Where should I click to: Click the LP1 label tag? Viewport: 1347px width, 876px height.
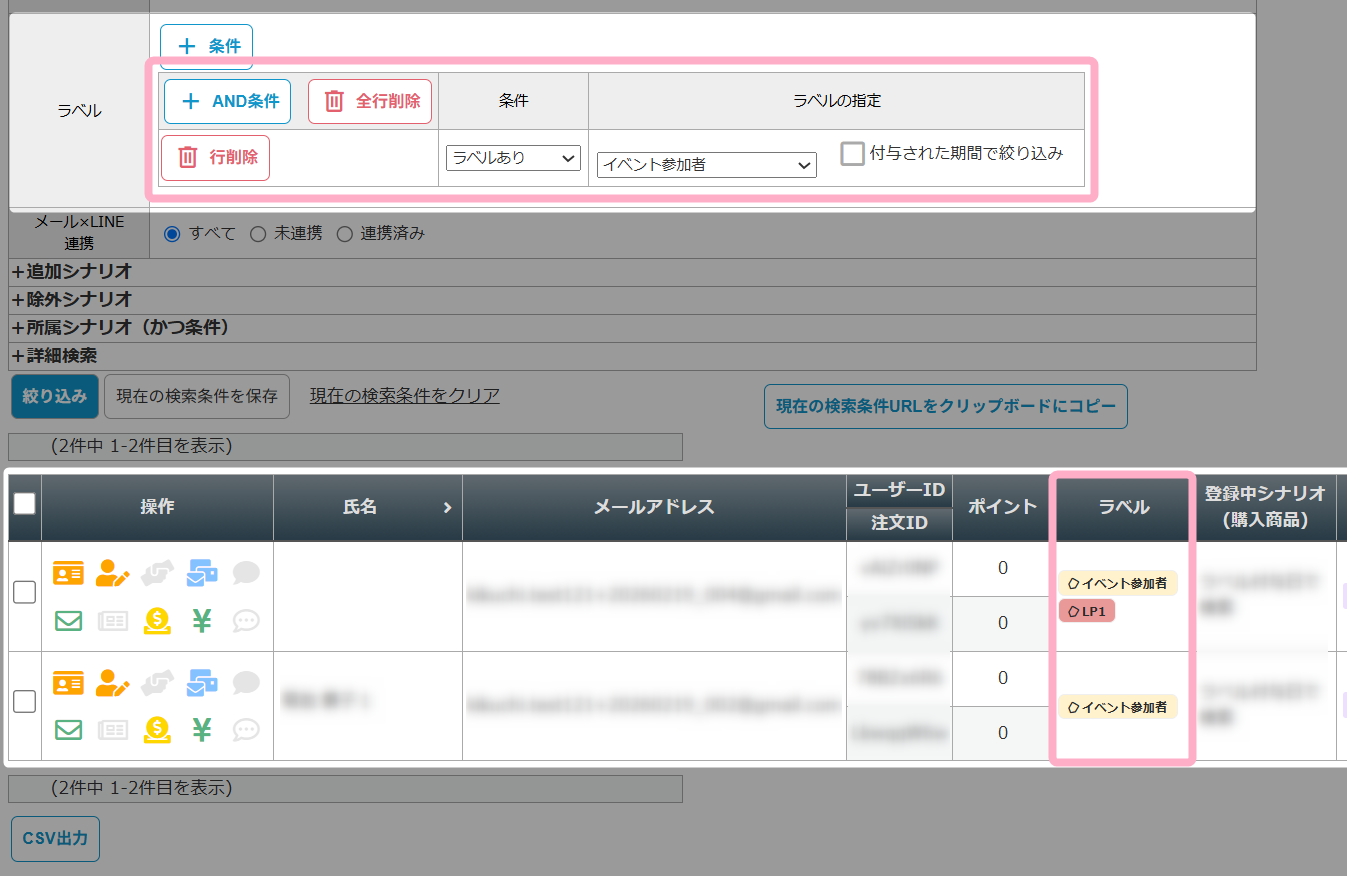coord(1087,611)
